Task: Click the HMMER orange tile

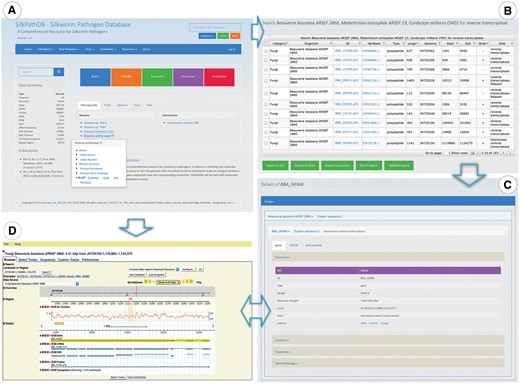Action: click(x=126, y=77)
